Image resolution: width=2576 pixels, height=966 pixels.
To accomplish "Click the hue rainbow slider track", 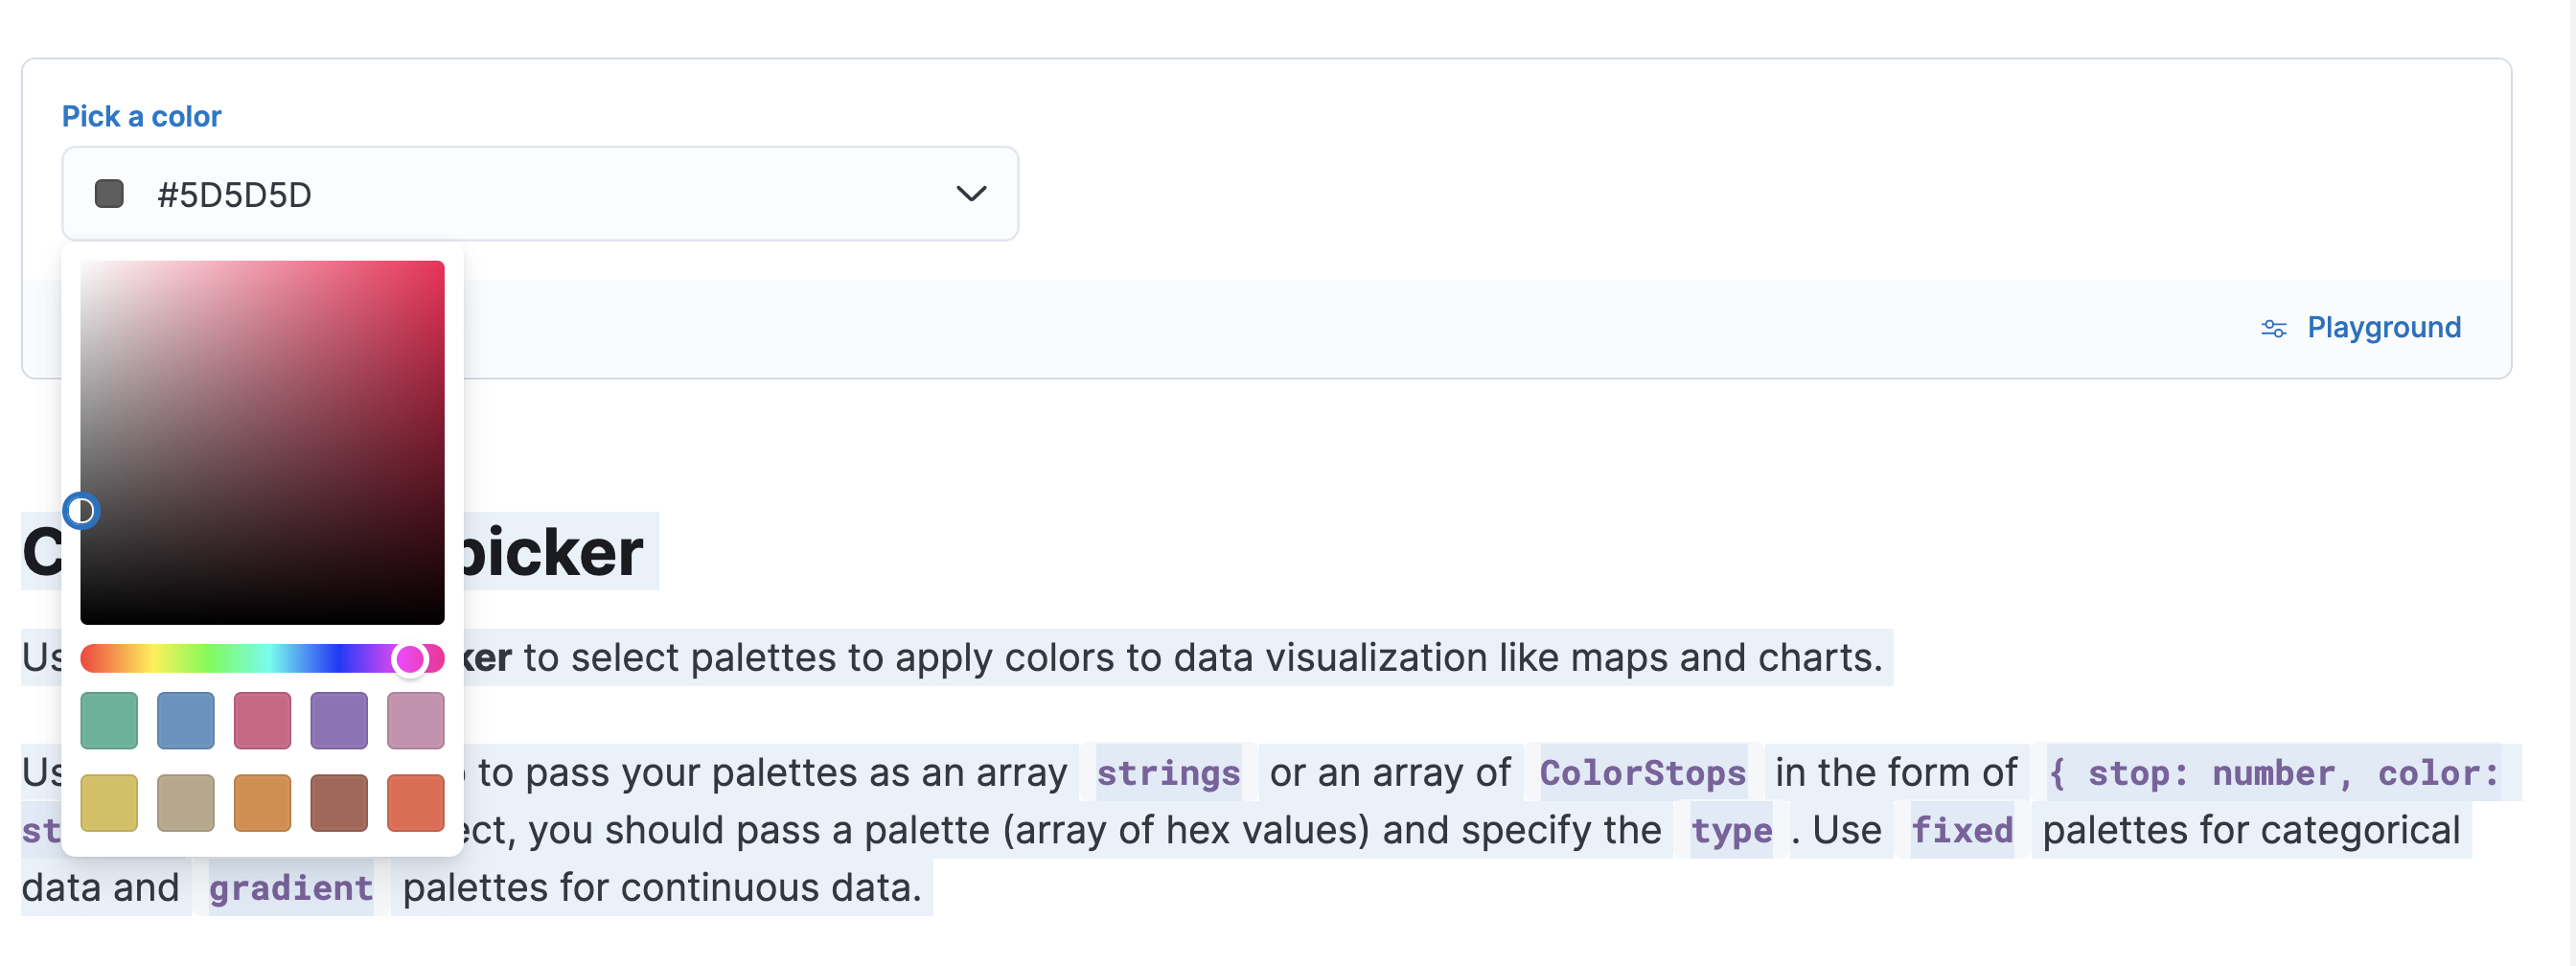I will [x=220, y=658].
